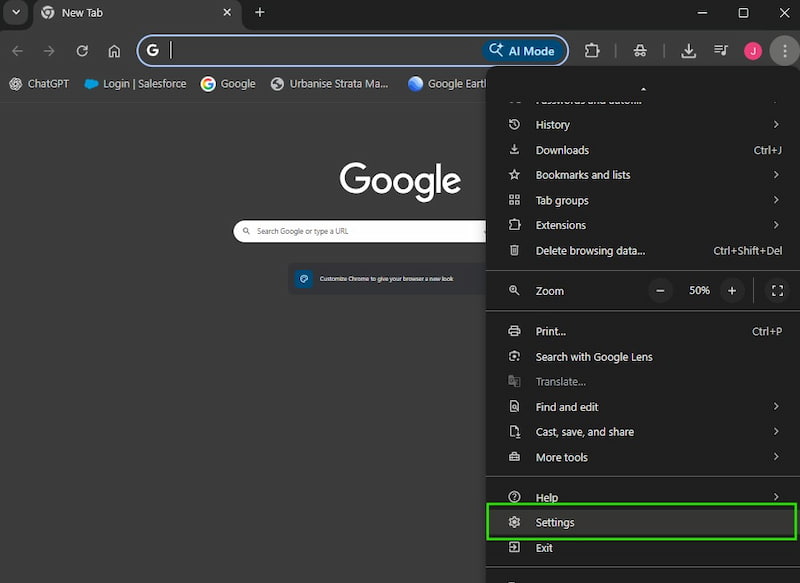Open a new tab with the plus icon
Screen dimensions: 800x583
coord(259,13)
